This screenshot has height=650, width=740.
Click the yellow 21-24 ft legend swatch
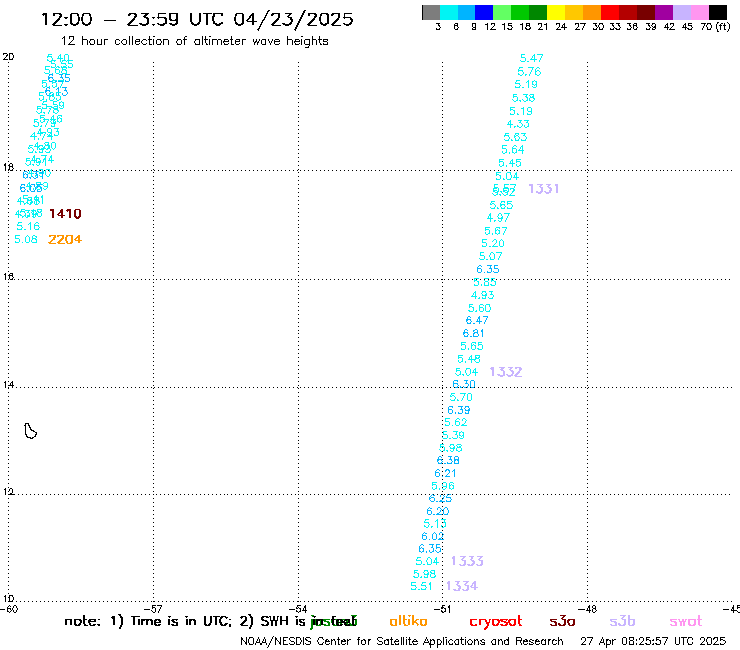coord(556,12)
